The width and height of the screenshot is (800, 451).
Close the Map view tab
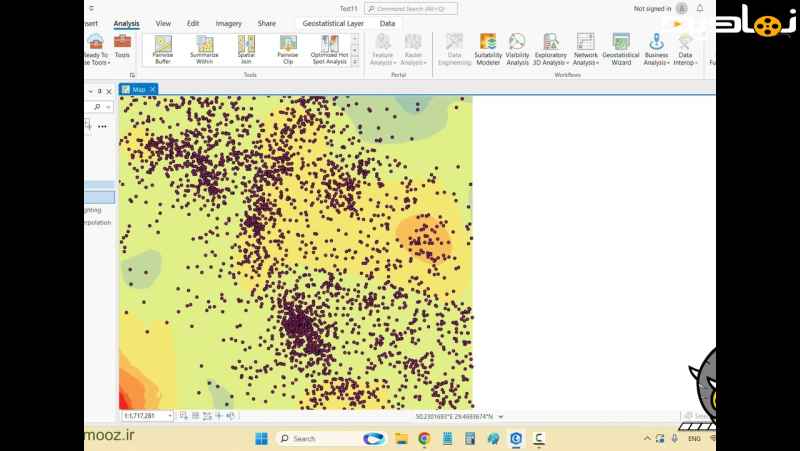pyautogui.click(x=153, y=89)
